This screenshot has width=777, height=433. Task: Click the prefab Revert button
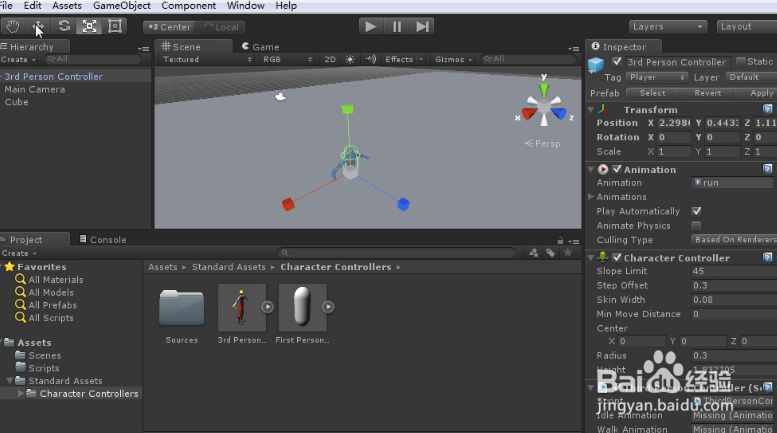click(x=707, y=93)
